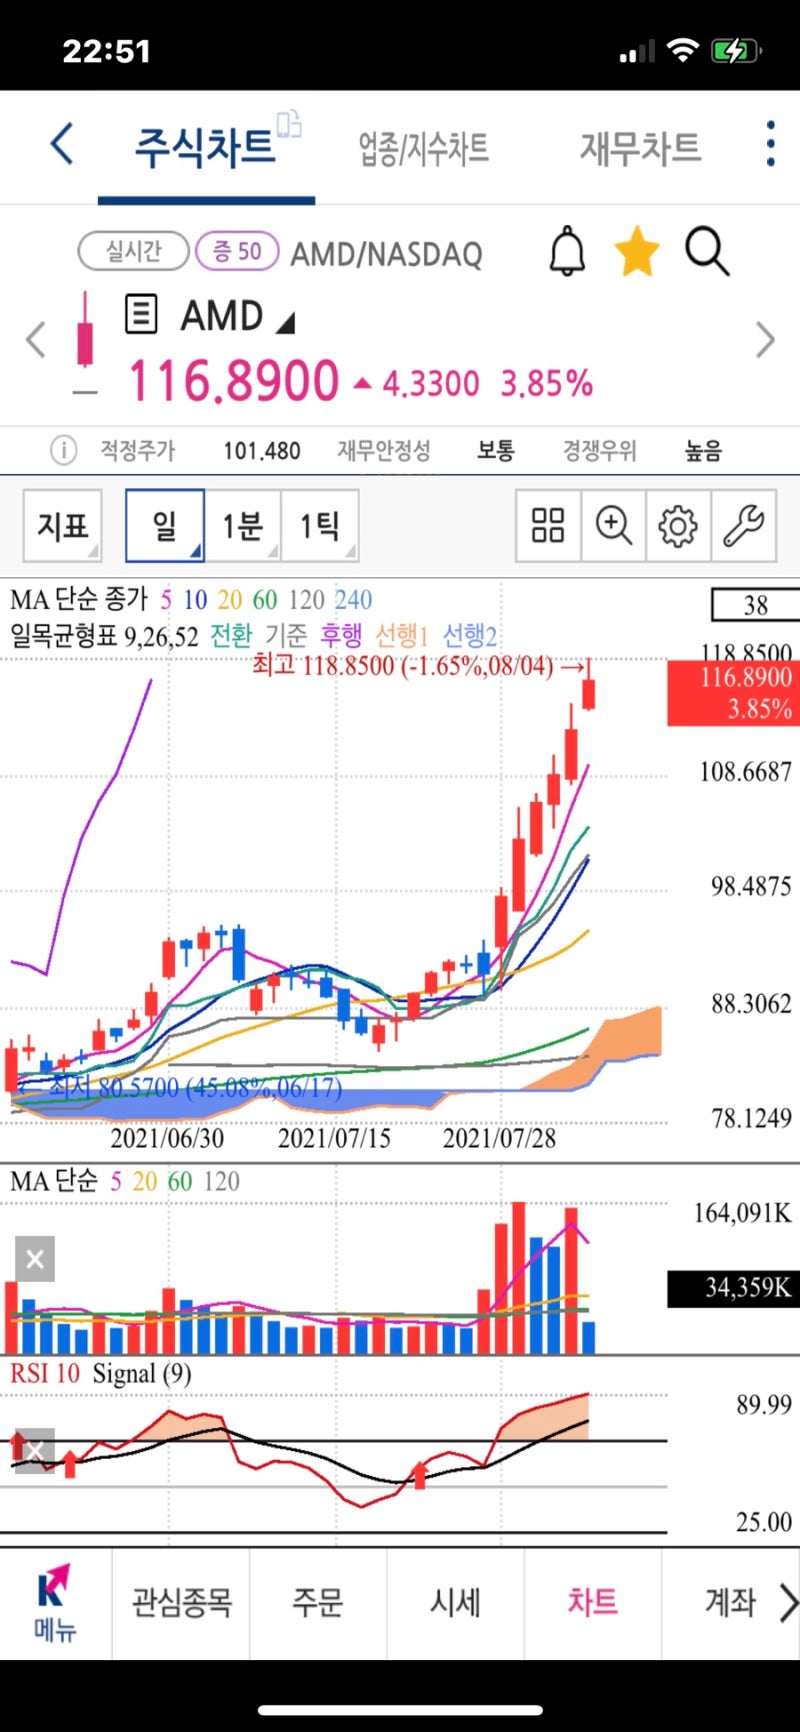Open stock search magnifier
The image size is (800, 1732).
coord(707,251)
